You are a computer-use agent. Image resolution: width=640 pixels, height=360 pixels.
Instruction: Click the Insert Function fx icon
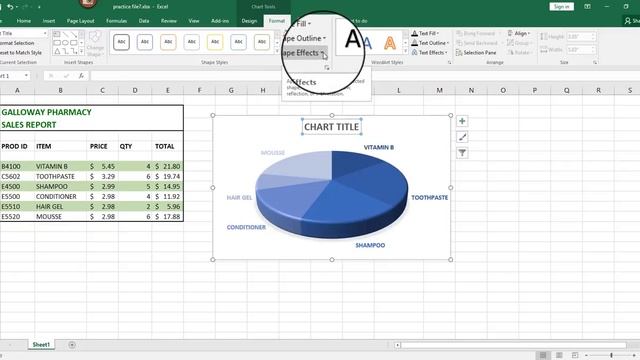pyautogui.click(x=81, y=76)
